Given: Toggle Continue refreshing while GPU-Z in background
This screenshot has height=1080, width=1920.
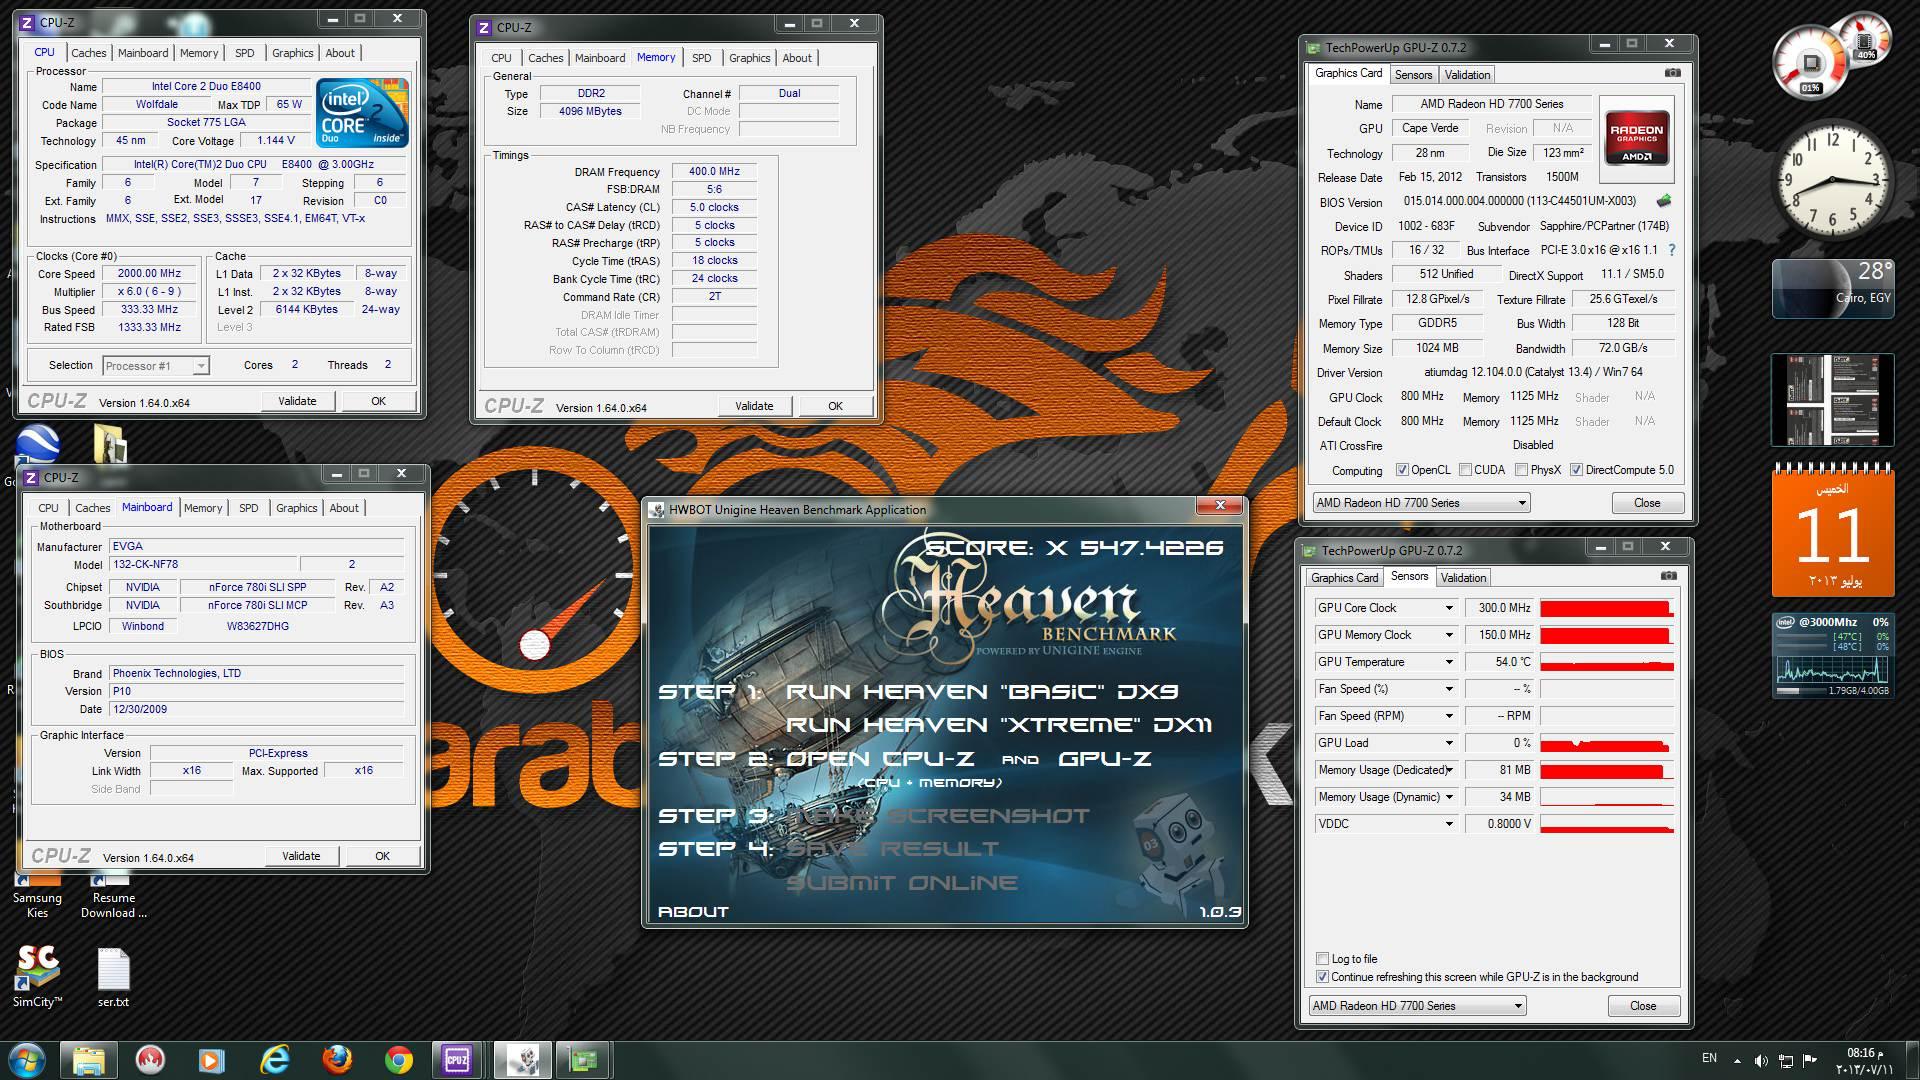Looking at the screenshot, I should pos(1322,977).
